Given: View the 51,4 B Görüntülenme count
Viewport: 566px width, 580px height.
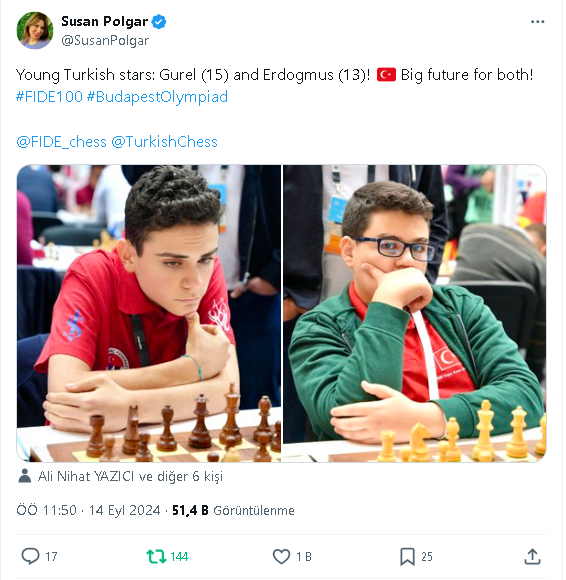Looking at the screenshot, I should (x=233, y=510).
